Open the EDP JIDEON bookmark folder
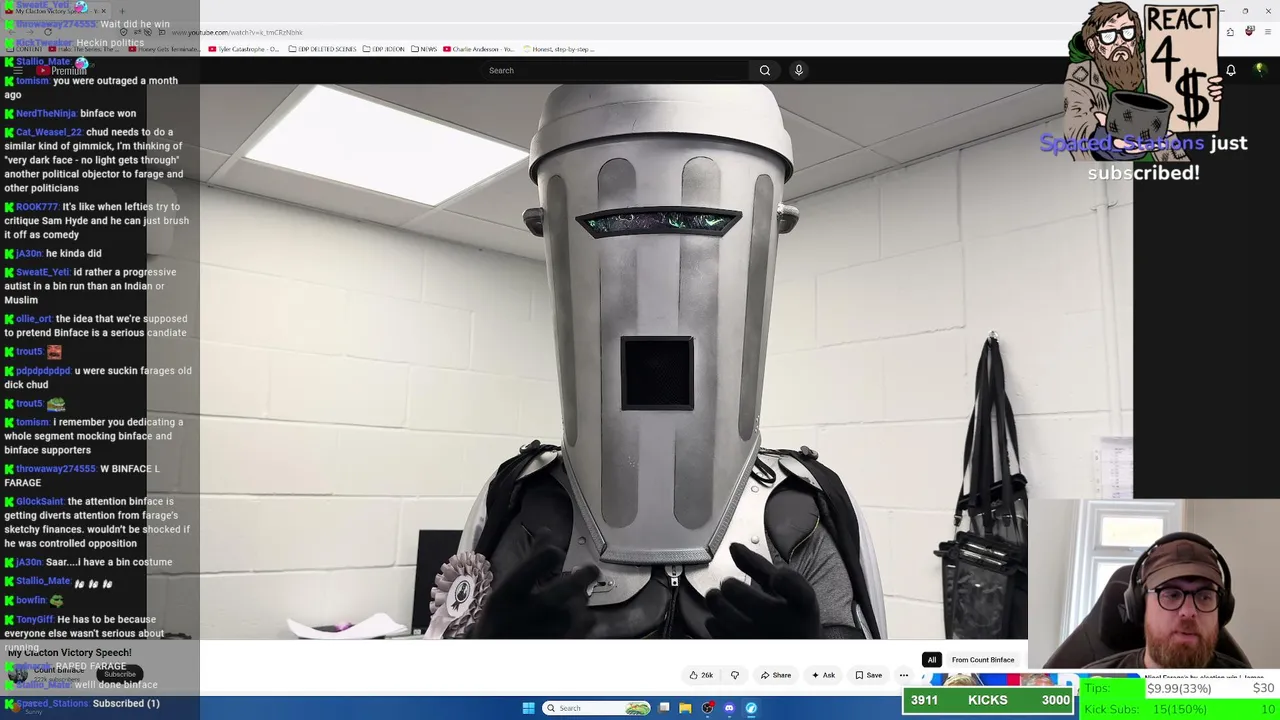This screenshot has height=720, width=1280. pyautogui.click(x=384, y=49)
